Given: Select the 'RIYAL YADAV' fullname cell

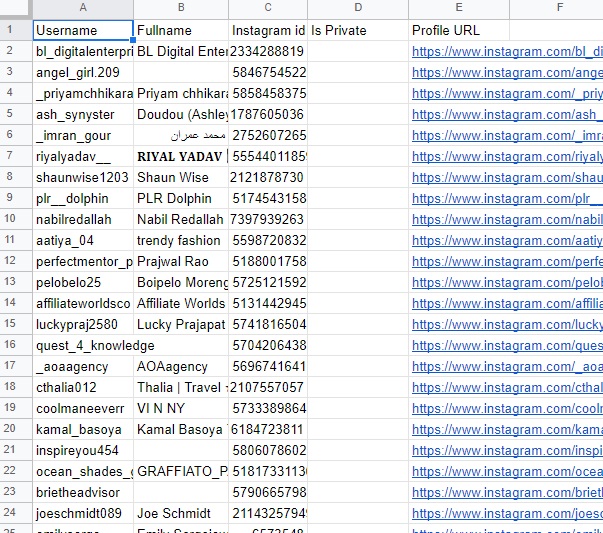Looking at the screenshot, I should 180,156.
